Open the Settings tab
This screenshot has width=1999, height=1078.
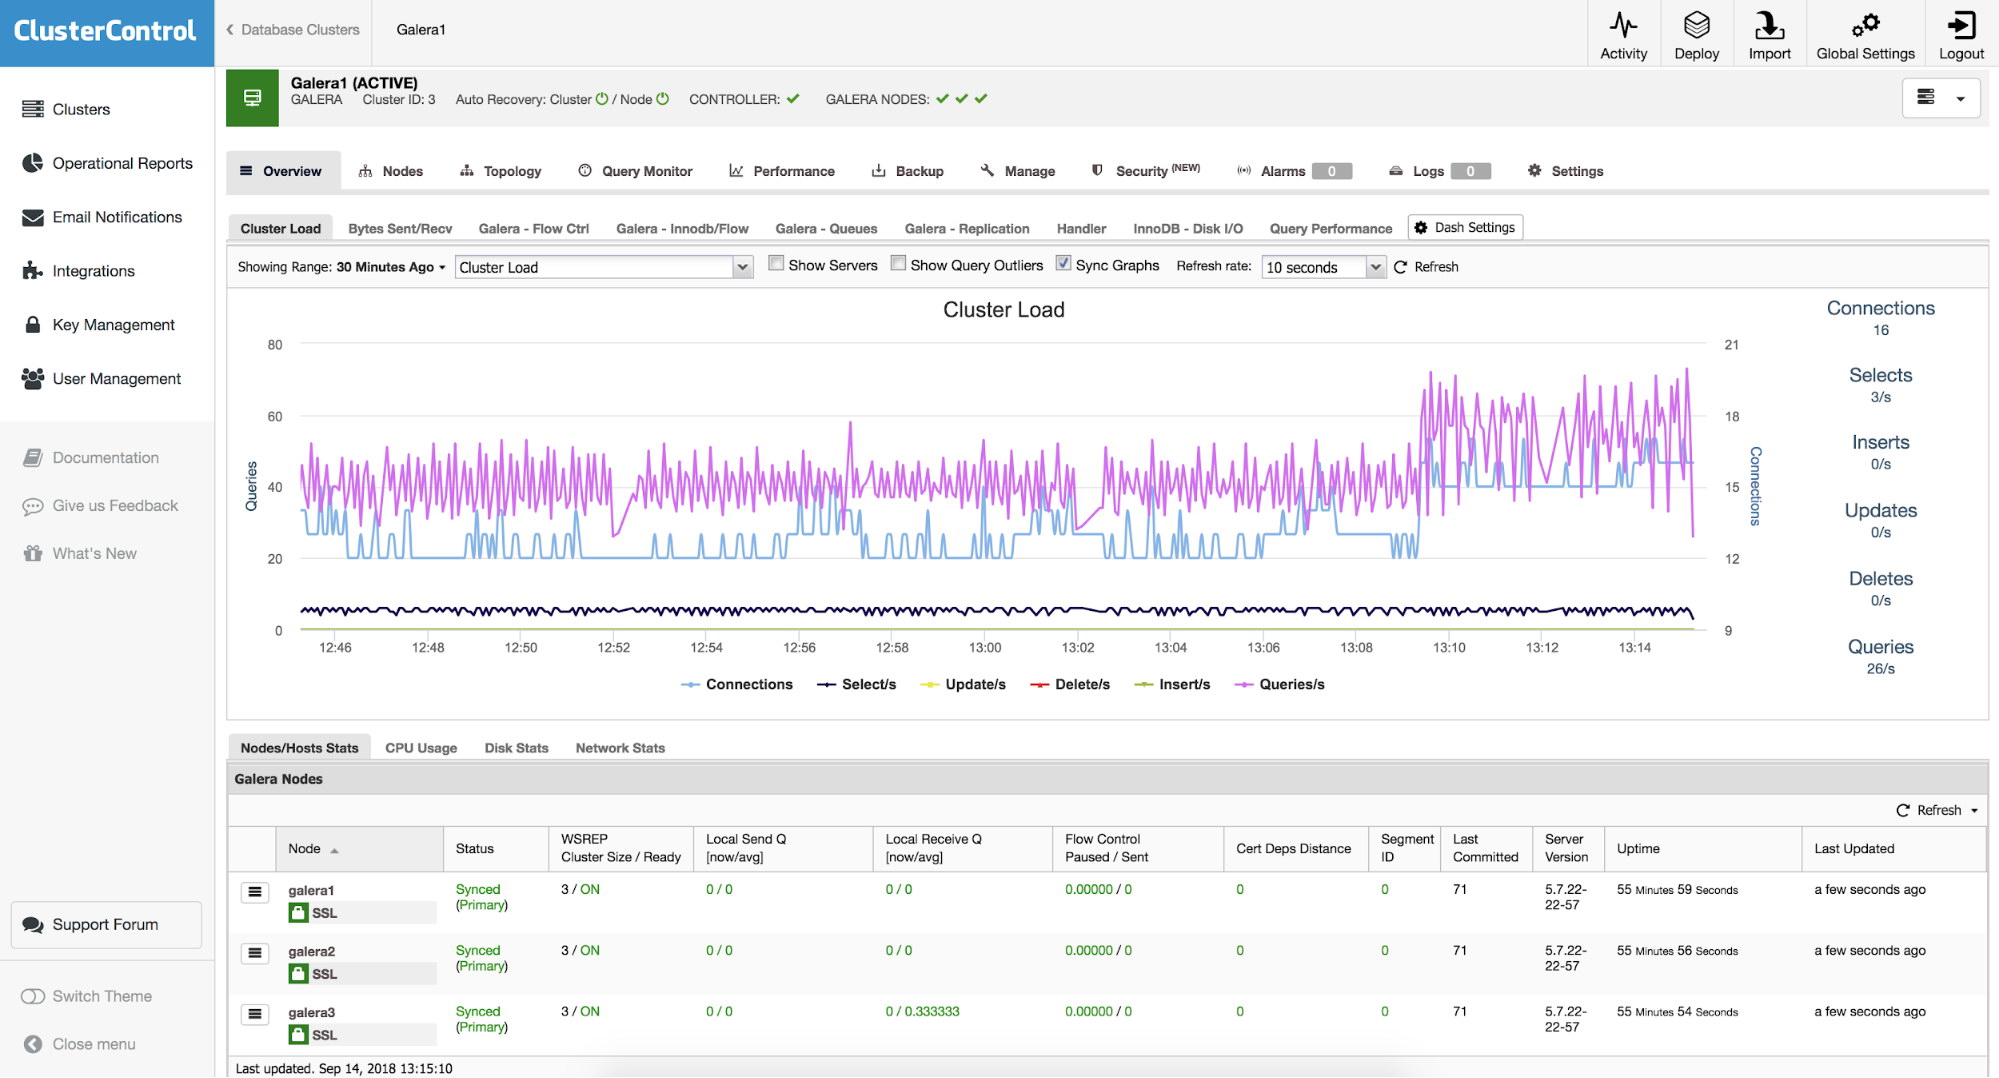coord(1566,171)
